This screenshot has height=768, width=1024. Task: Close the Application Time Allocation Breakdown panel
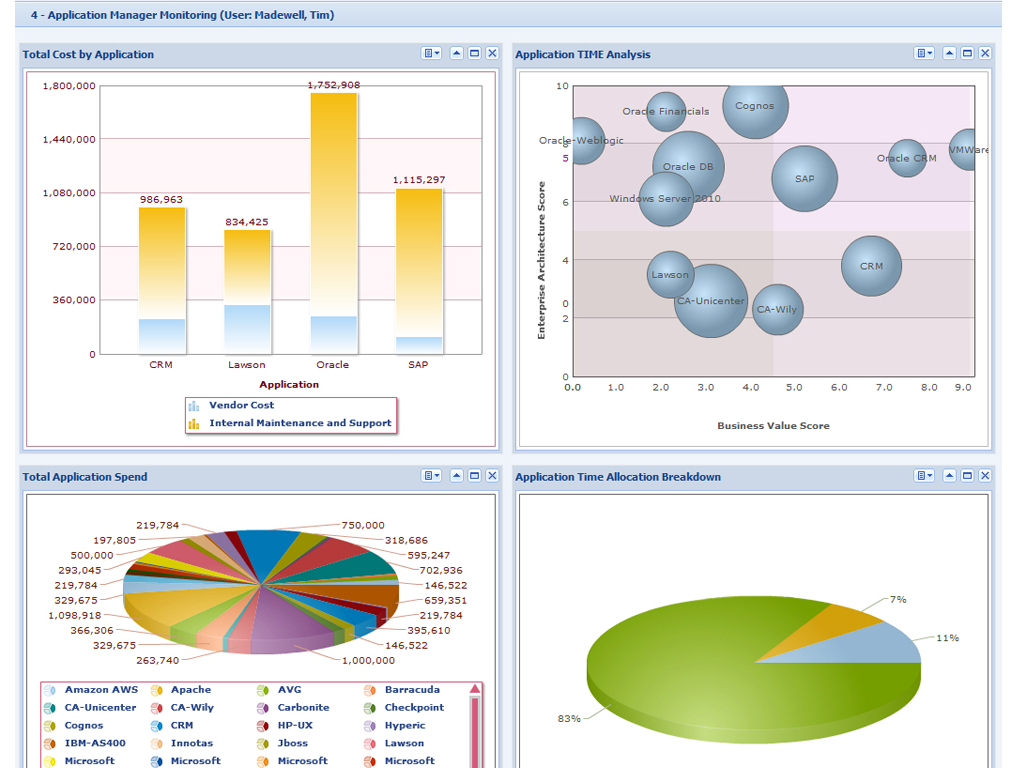(x=985, y=476)
